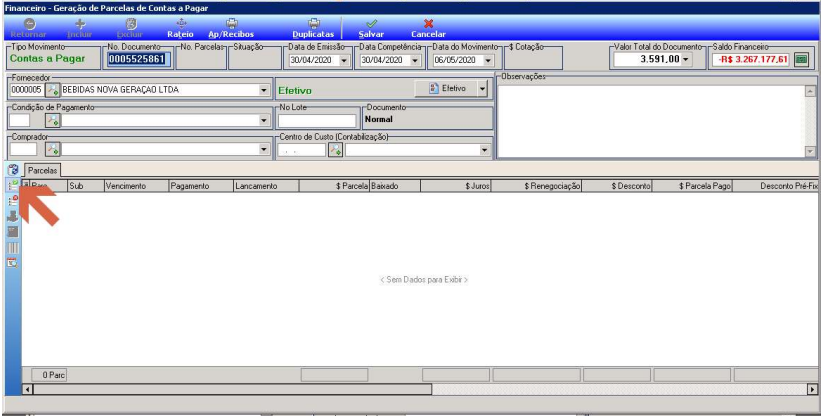The height and width of the screenshot is (417, 821).
Task: Click the 'Normal' Documento text
Action: [379, 119]
